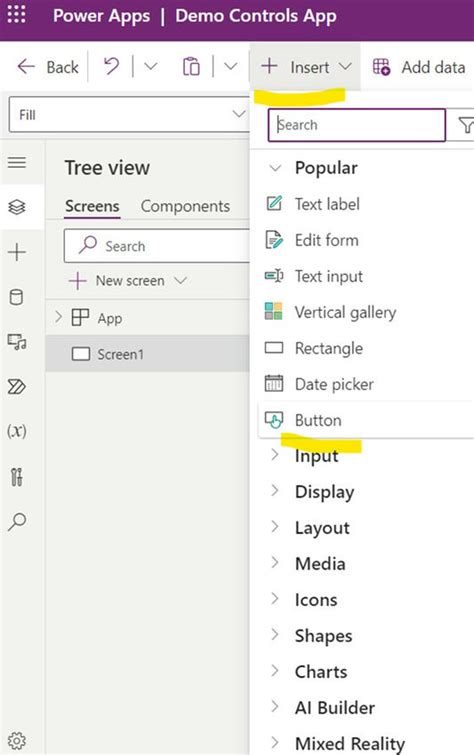Screen dimensions: 474x755
Task: Open Advanced tools icon in sidebar
Action: pos(17,477)
